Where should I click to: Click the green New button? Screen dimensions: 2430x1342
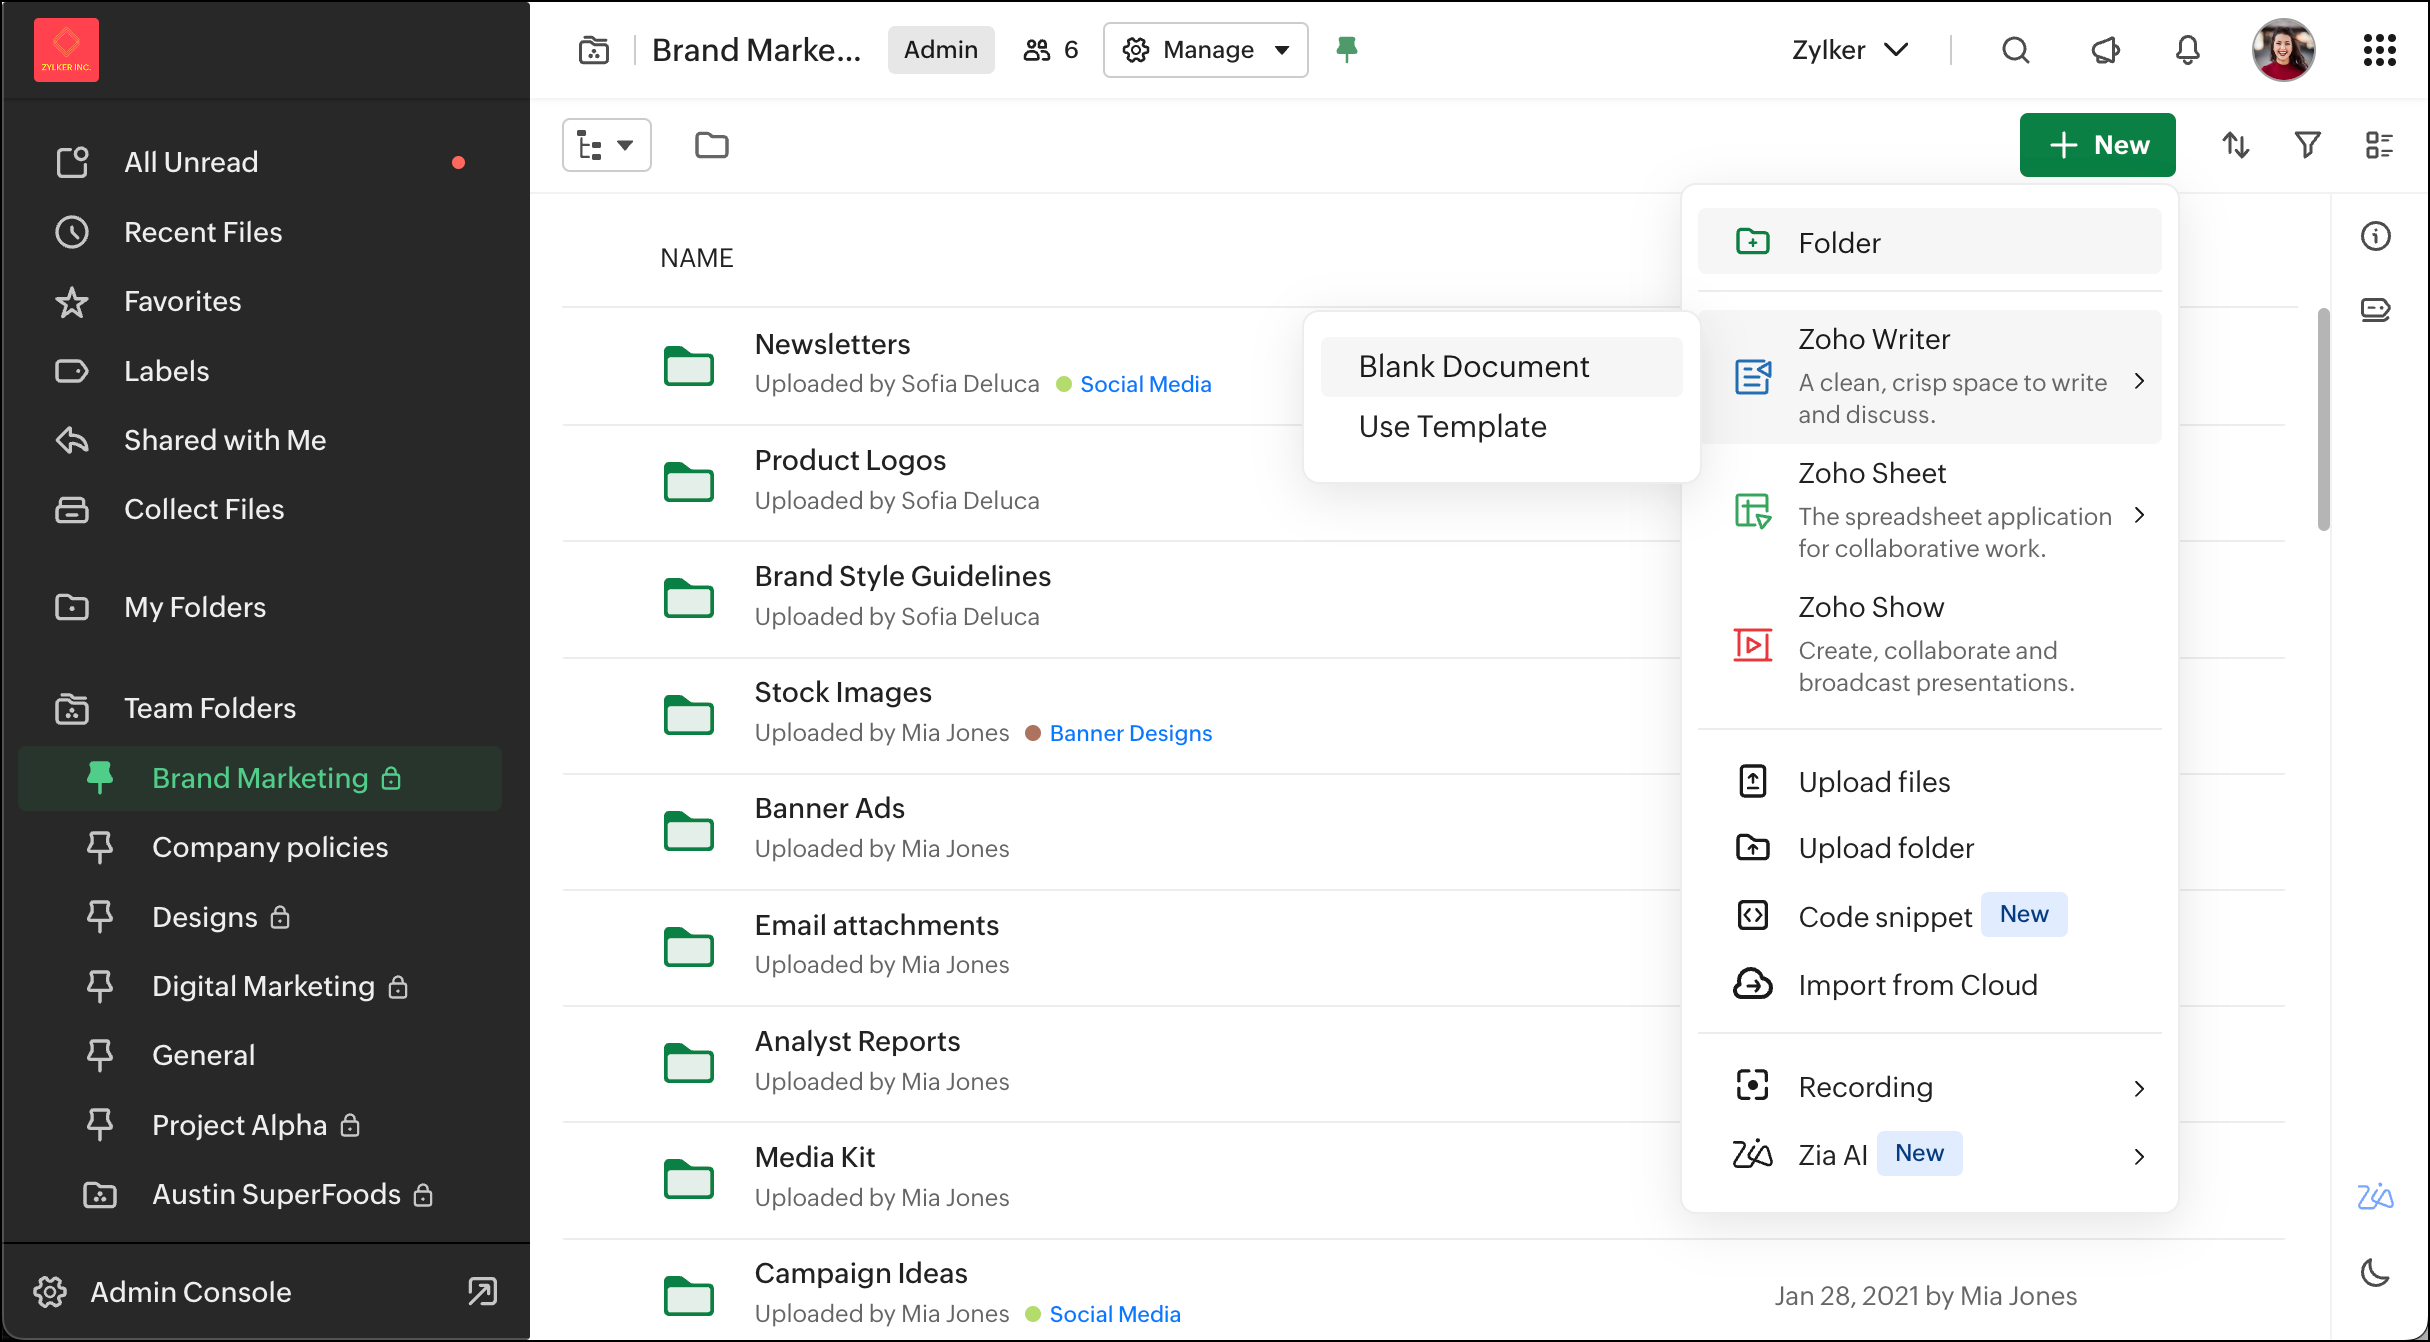click(x=2097, y=145)
